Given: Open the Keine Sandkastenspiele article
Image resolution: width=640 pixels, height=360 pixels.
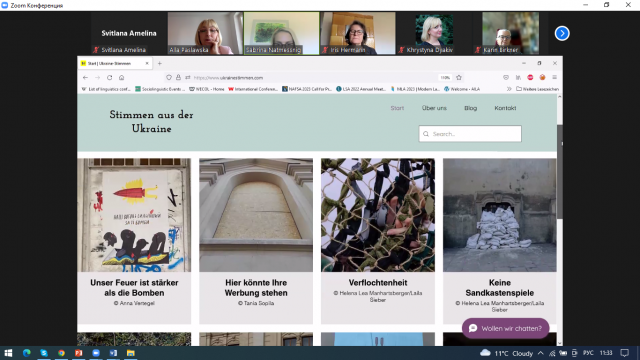Looking at the screenshot, I should click(500, 288).
